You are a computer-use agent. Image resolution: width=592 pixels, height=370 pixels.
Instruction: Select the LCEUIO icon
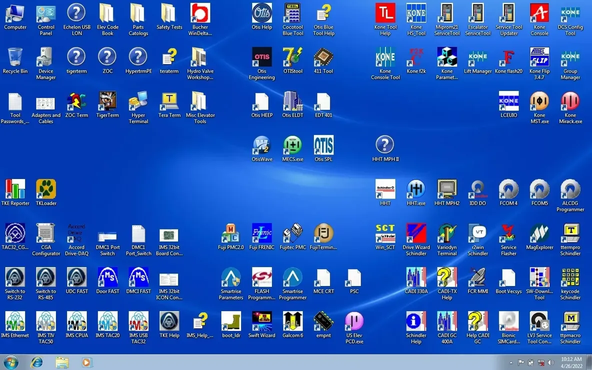point(509,104)
